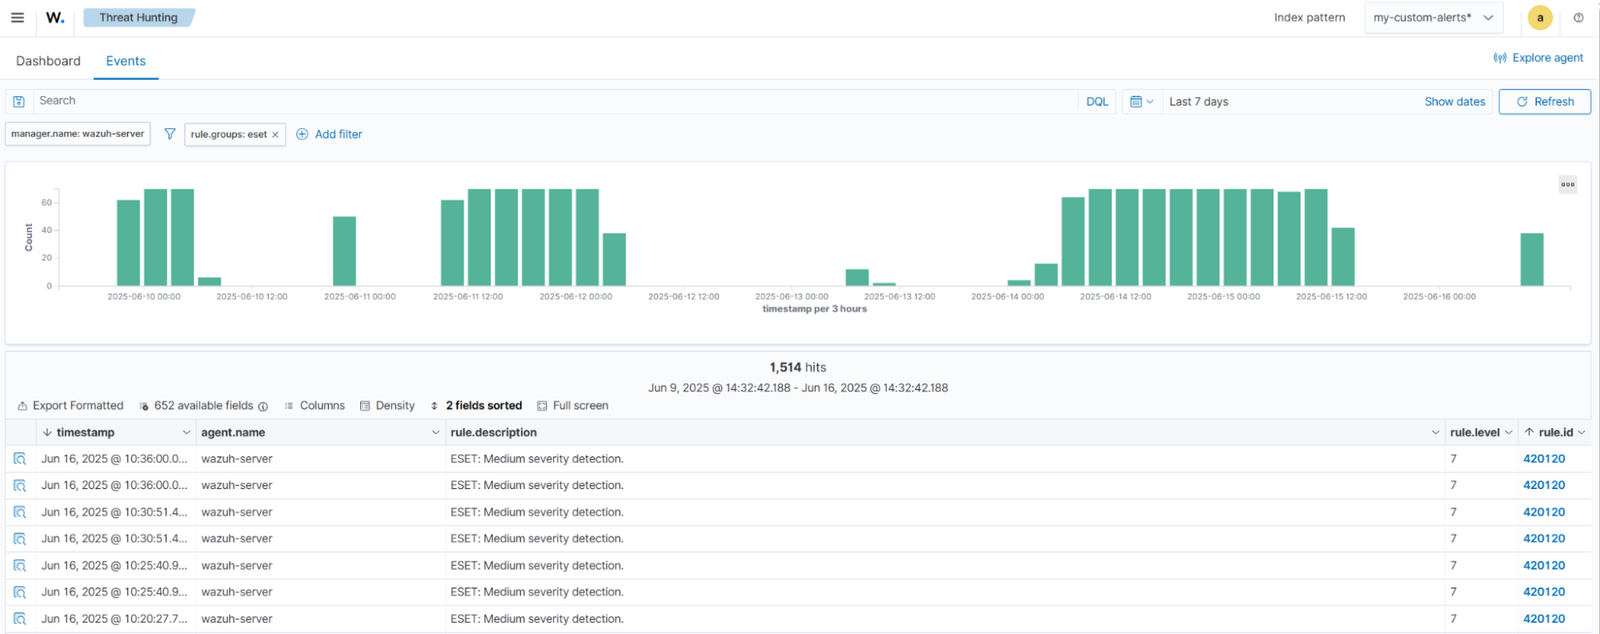Click the saved query icon beside Search
The width and height of the screenshot is (1600, 634).
19,101
